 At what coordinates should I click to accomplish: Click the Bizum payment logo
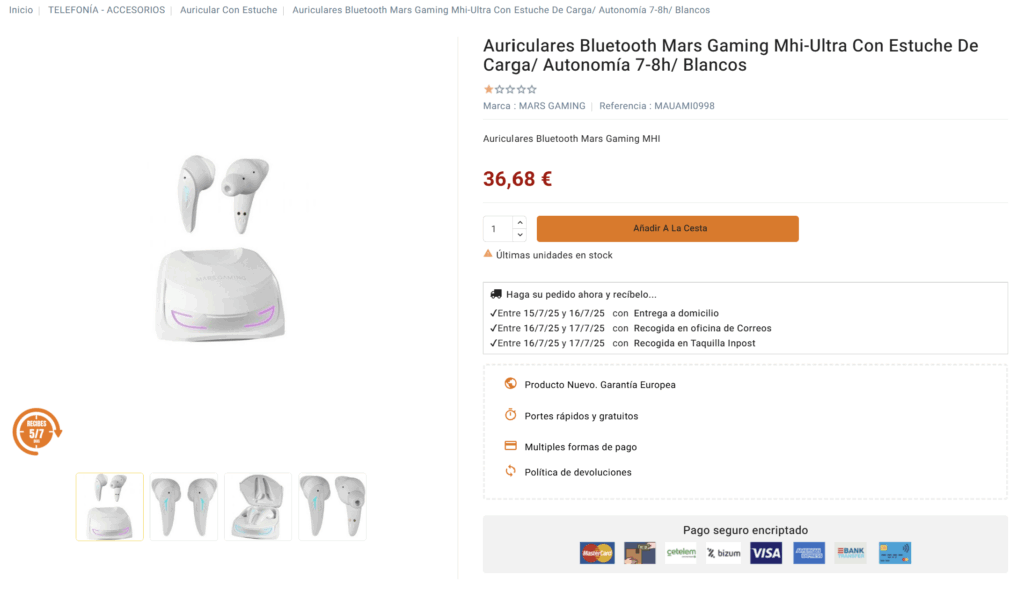pos(723,553)
